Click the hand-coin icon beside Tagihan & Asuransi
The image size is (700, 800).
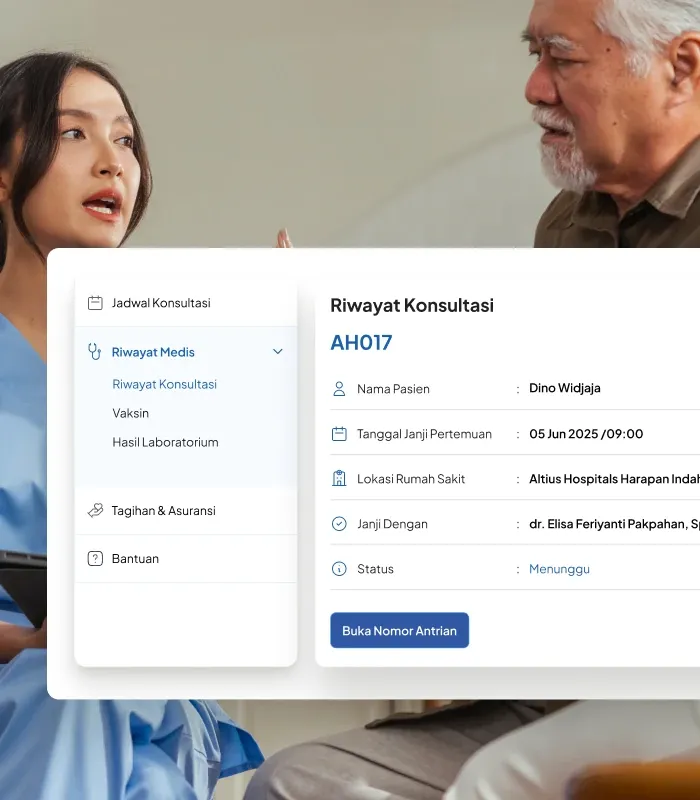click(95, 510)
